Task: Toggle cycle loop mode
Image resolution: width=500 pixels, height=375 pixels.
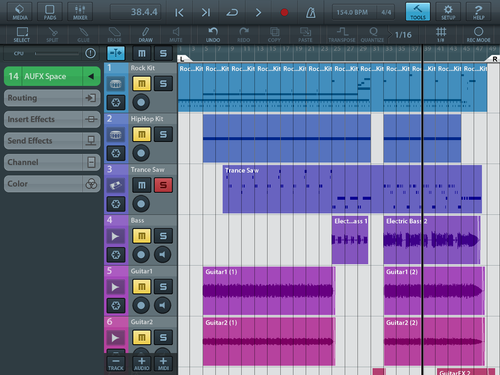Action: pos(232,13)
